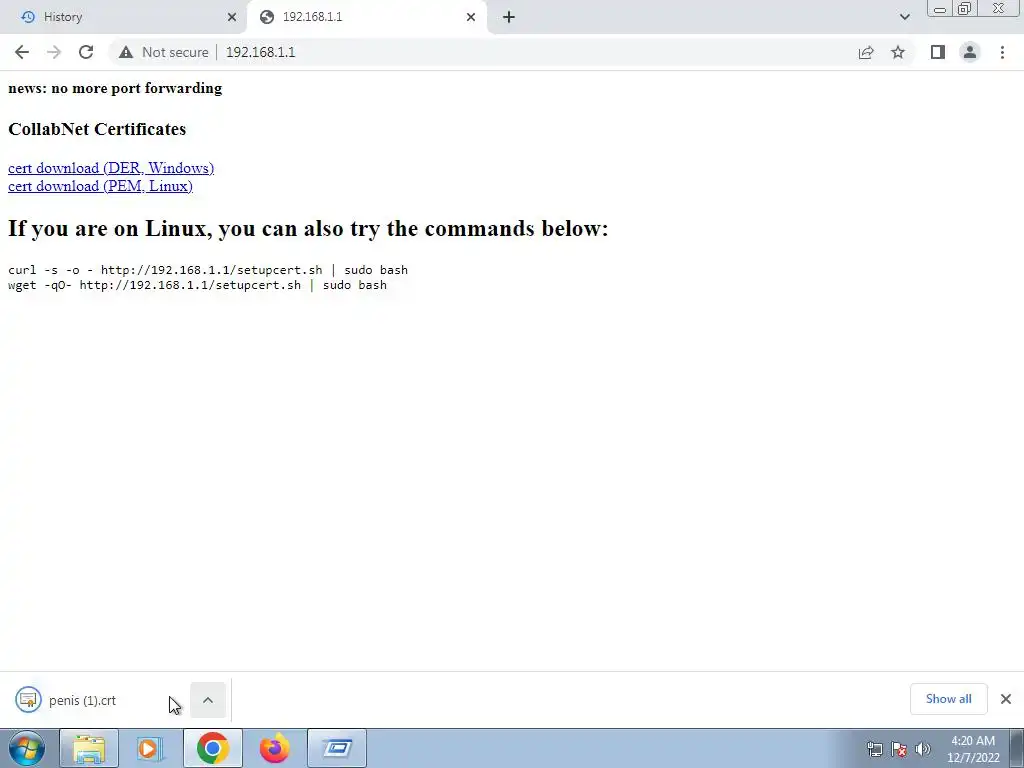Select the 192.168.1.1 tab

coord(366,17)
